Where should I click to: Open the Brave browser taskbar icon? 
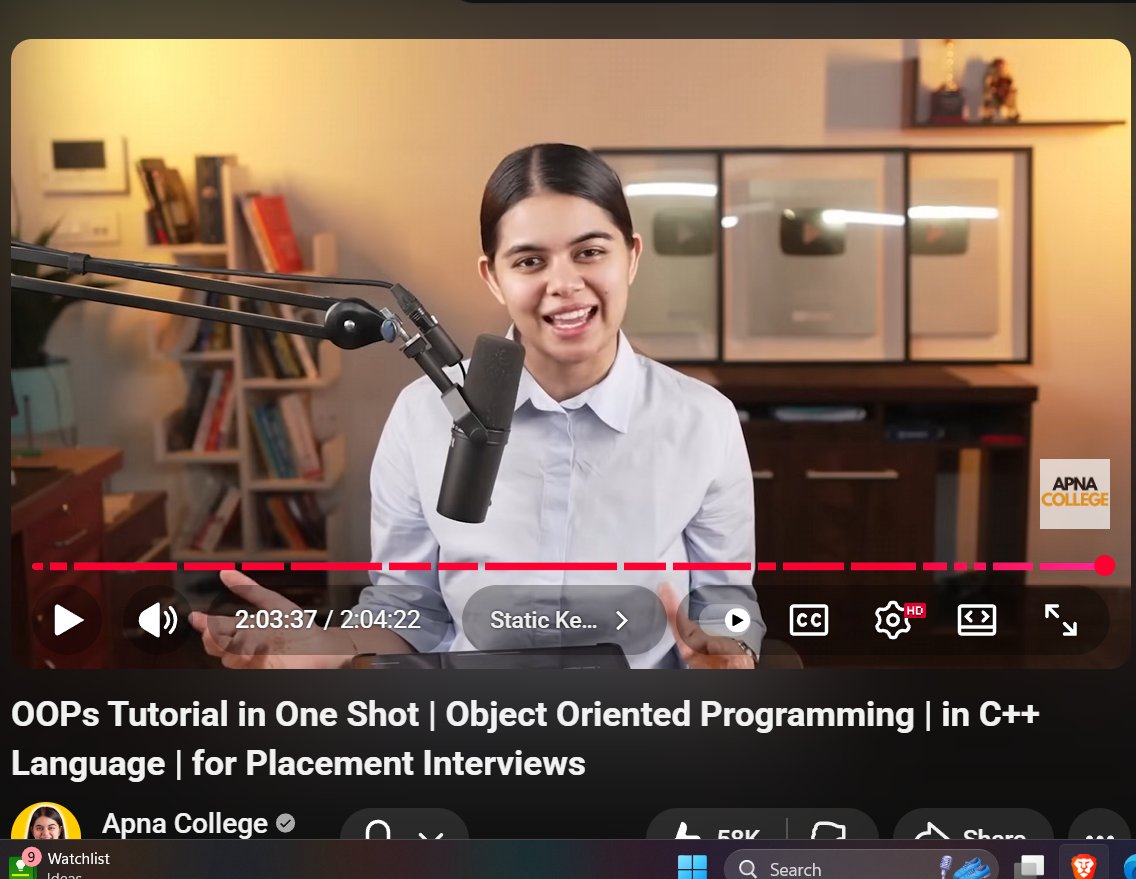[1084, 866]
